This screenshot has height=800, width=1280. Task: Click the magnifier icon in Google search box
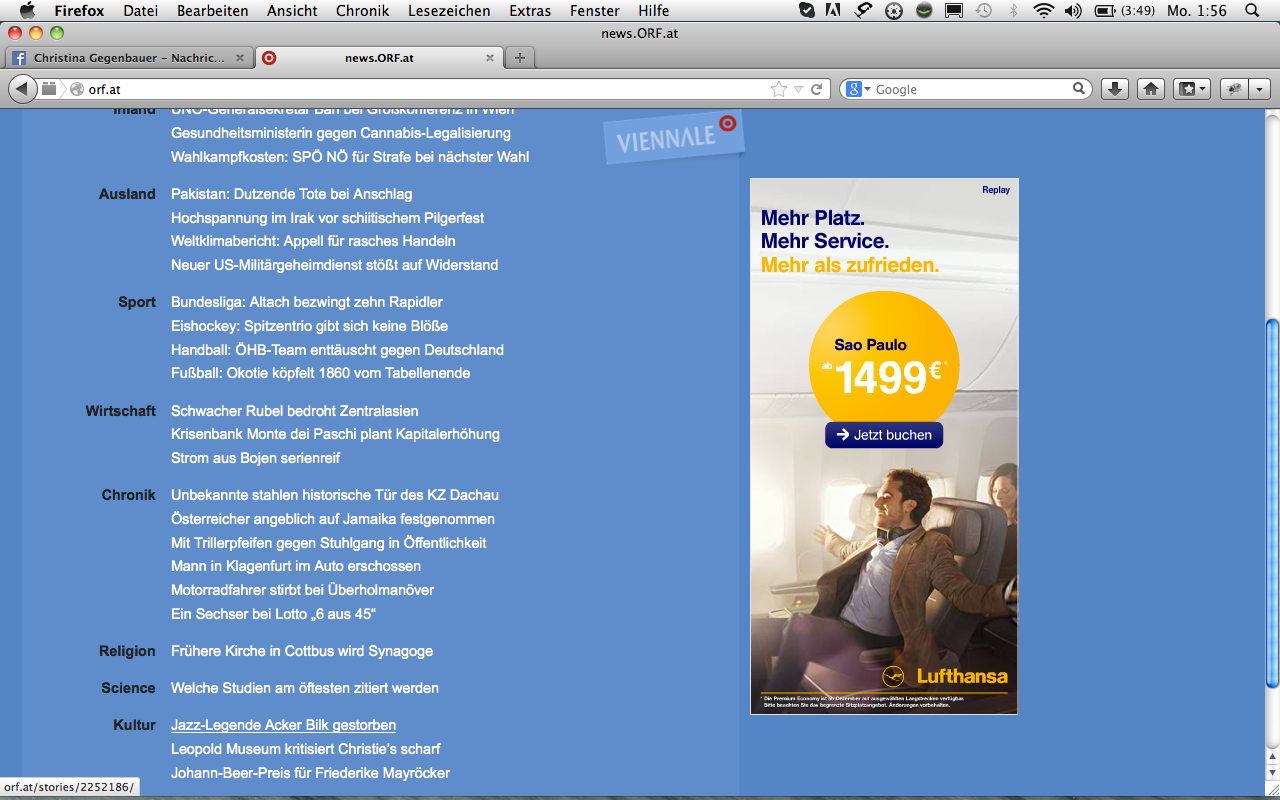1079,89
